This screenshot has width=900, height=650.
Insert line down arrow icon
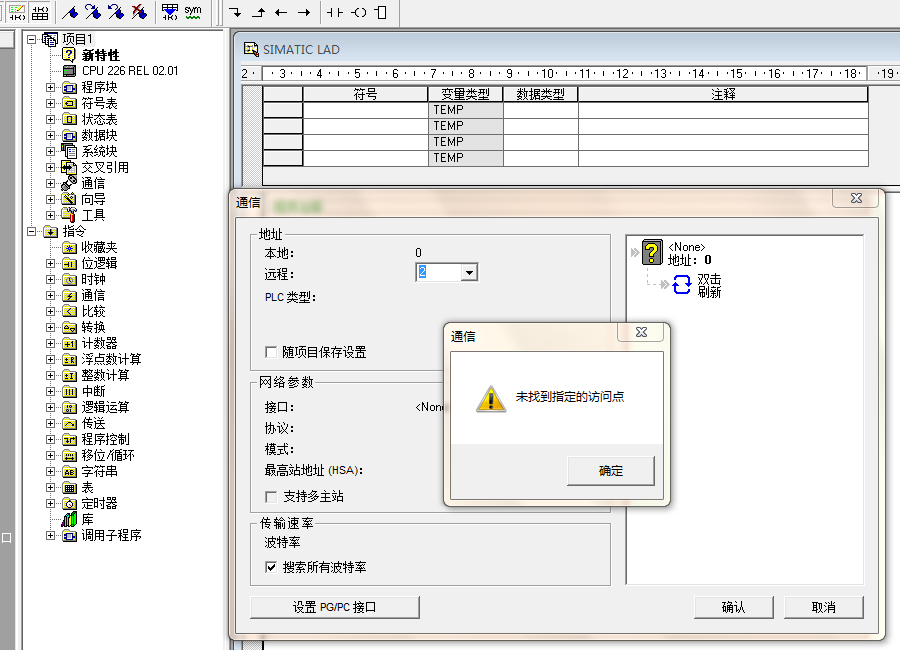[235, 12]
